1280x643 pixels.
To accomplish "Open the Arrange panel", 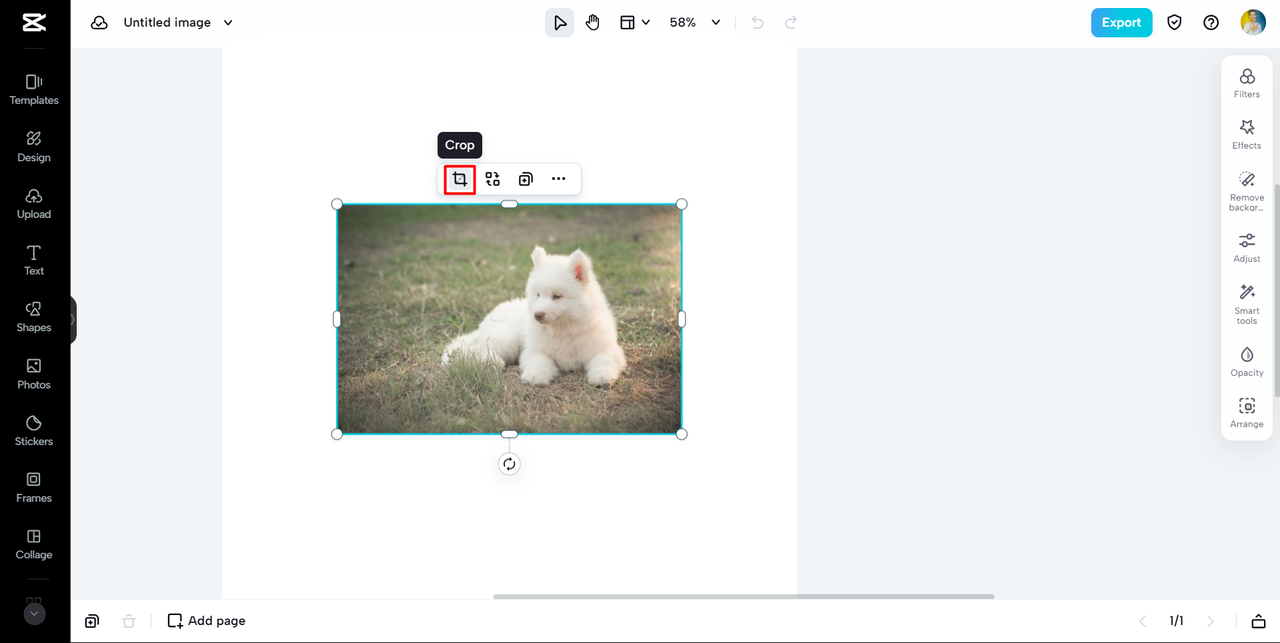I will 1247,413.
